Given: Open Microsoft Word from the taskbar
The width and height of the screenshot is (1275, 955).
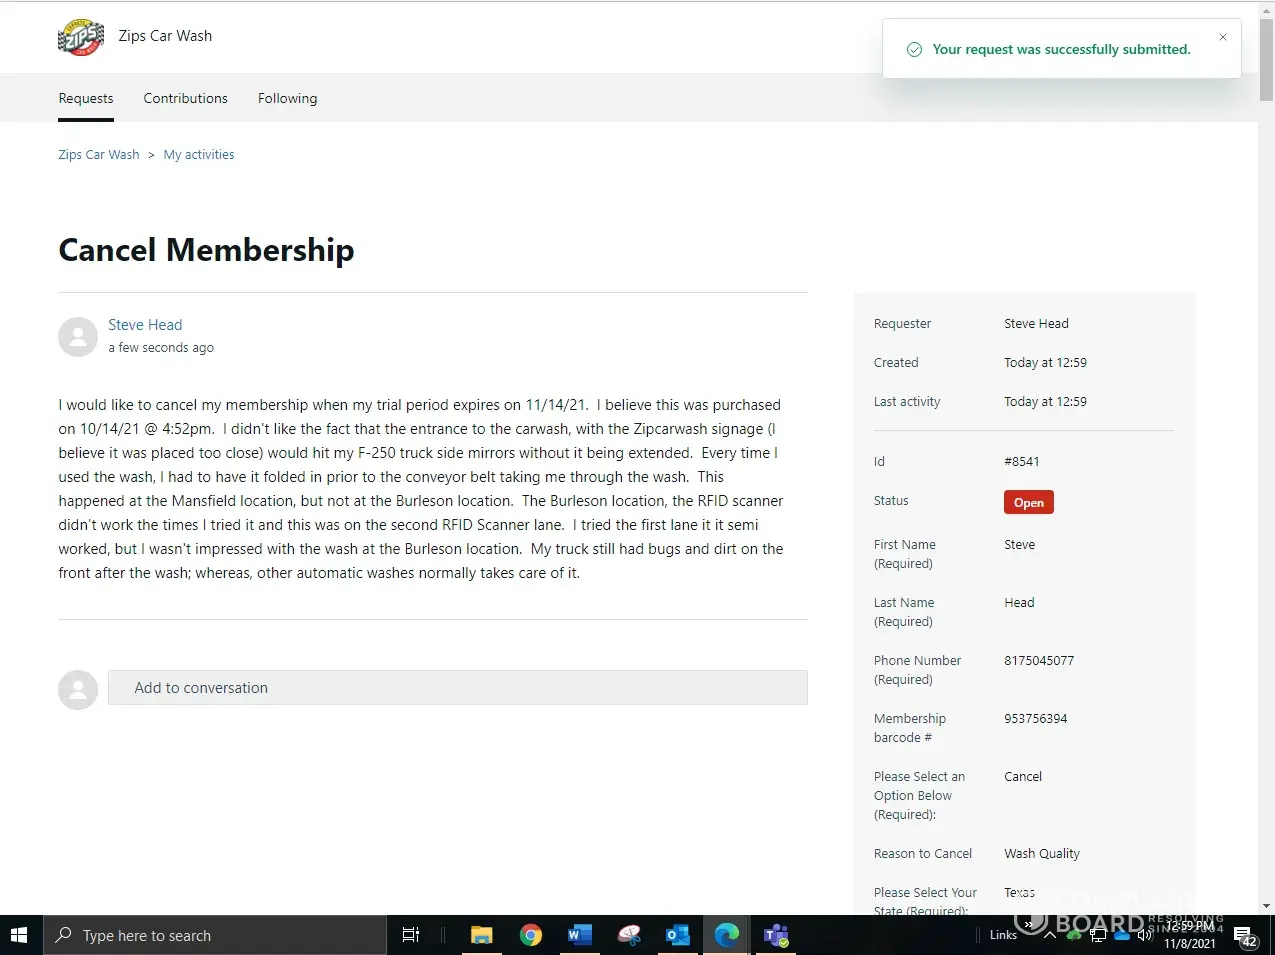Looking at the screenshot, I should click(x=580, y=935).
